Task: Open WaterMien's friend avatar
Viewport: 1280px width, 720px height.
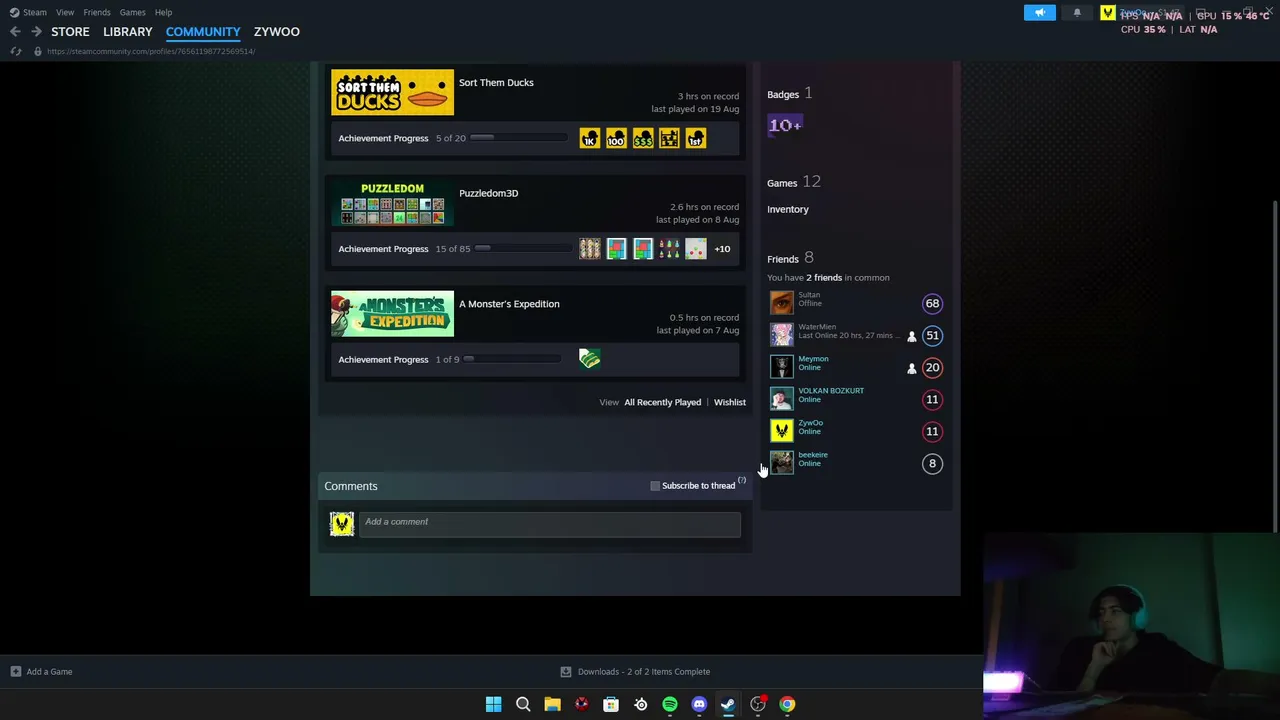Action: click(x=781, y=335)
